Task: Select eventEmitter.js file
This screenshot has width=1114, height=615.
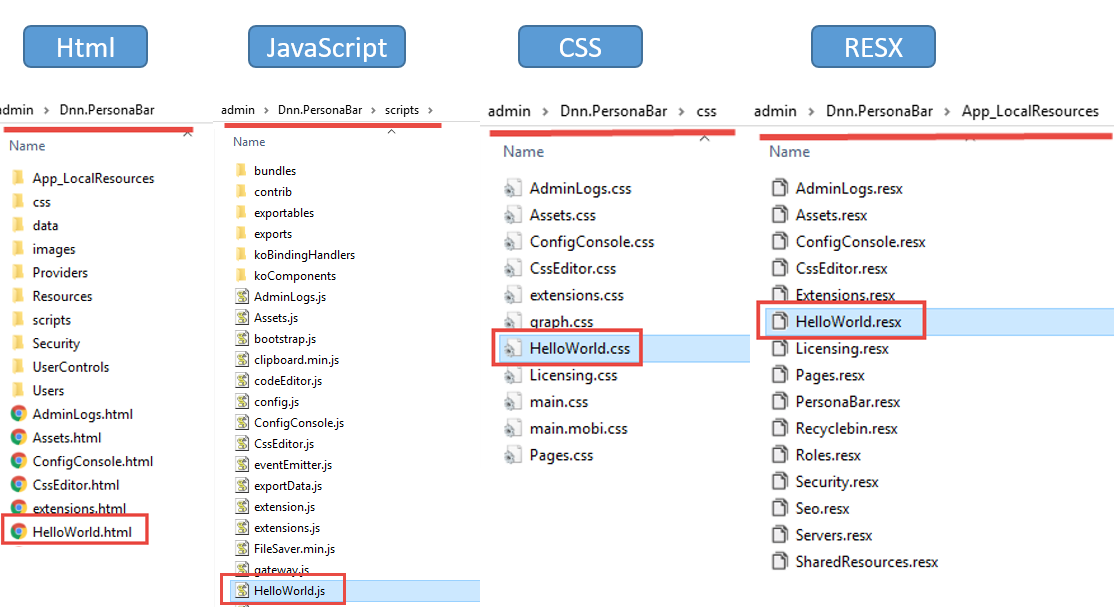Action: click(x=293, y=464)
